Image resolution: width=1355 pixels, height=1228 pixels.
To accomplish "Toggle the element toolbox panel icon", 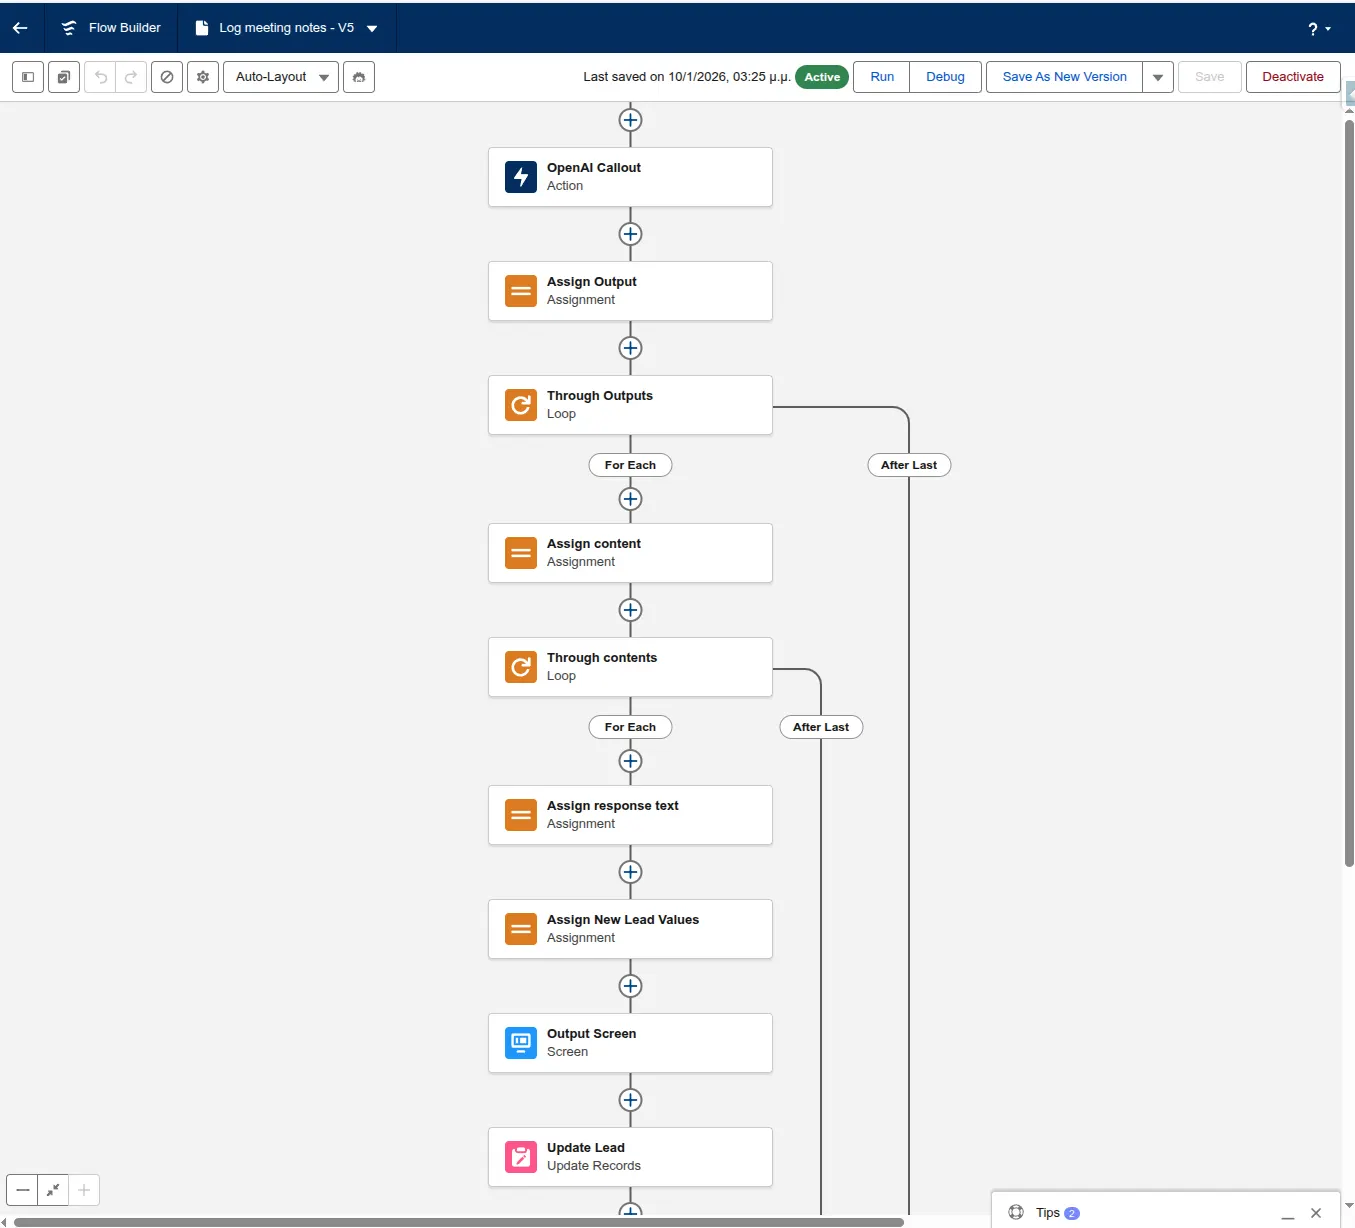I will pyautogui.click(x=27, y=77).
